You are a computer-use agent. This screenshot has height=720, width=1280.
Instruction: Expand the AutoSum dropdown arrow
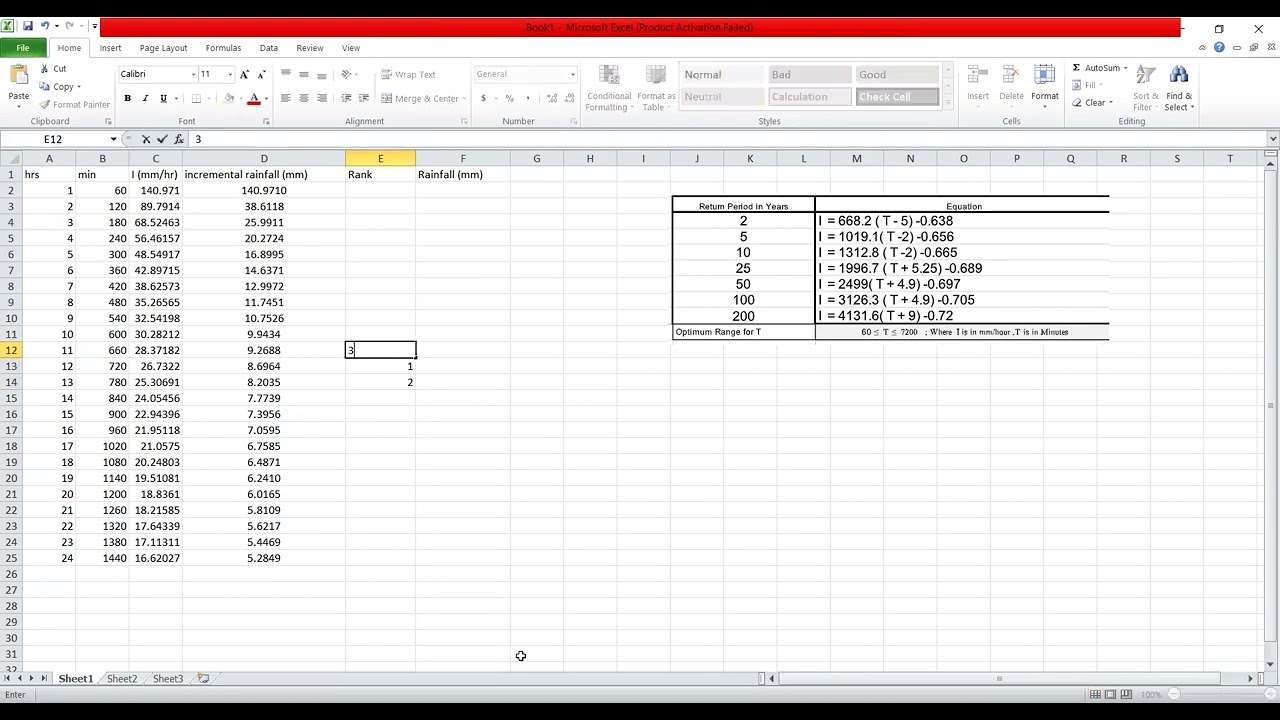(x=1125, y=68)
